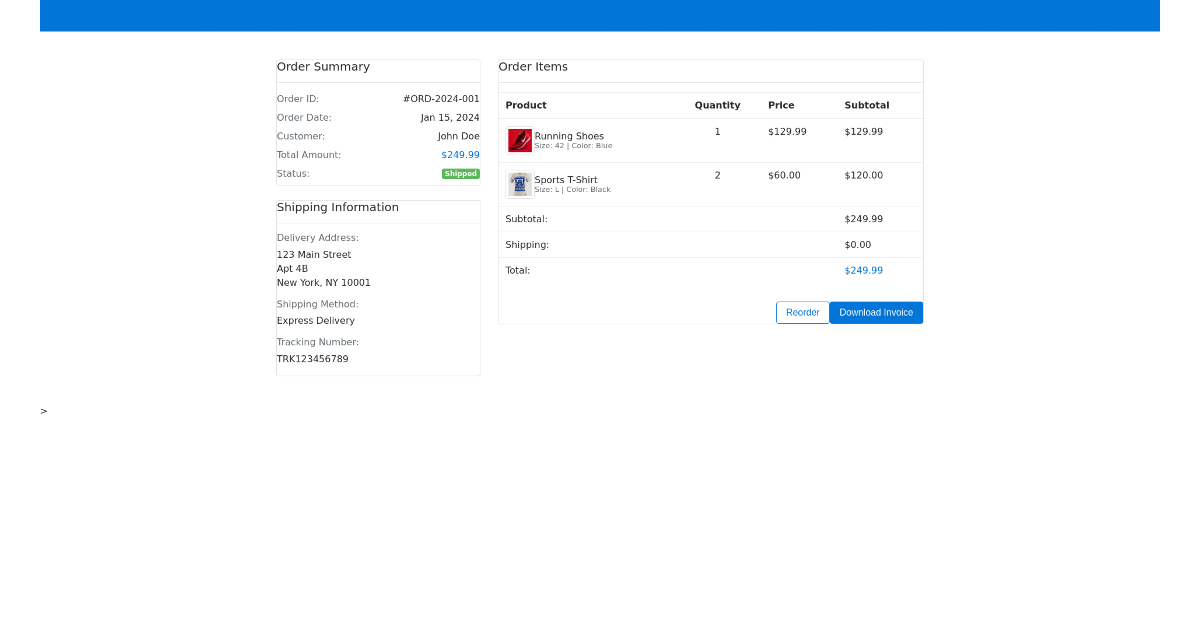Click the Shipping Information panel heading
Image resolution: width=1200 pixels, height=630 pixels.
pos(337,207)
